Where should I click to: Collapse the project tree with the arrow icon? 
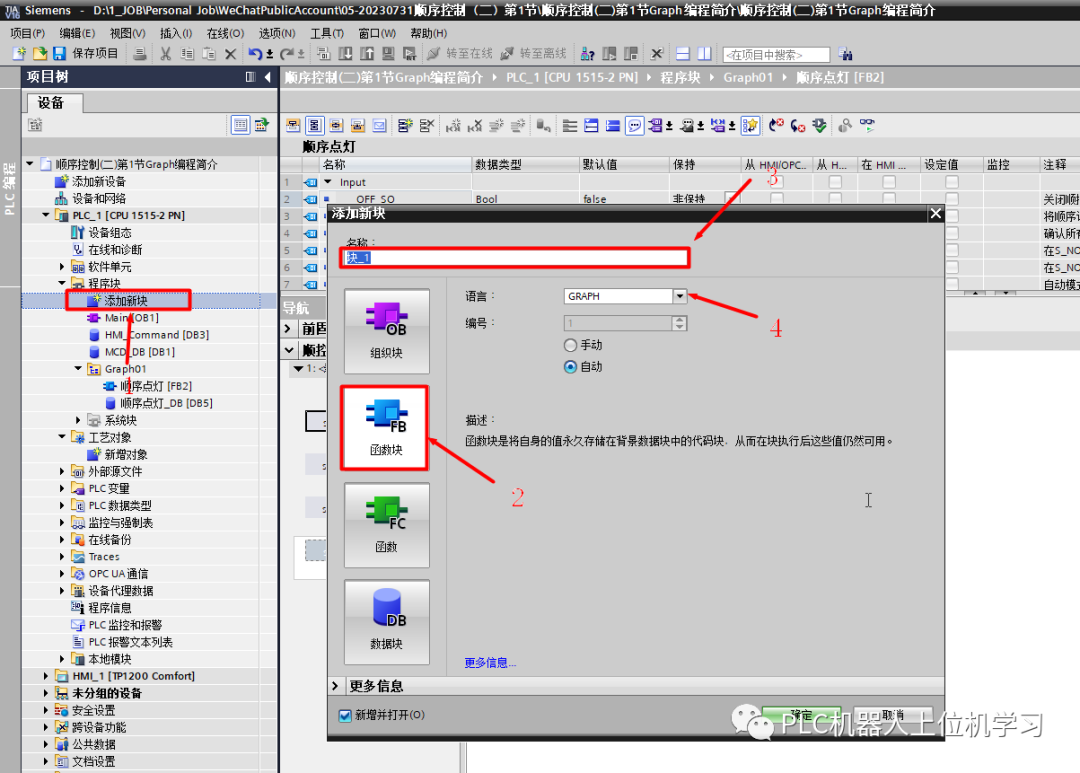point(267,77)
